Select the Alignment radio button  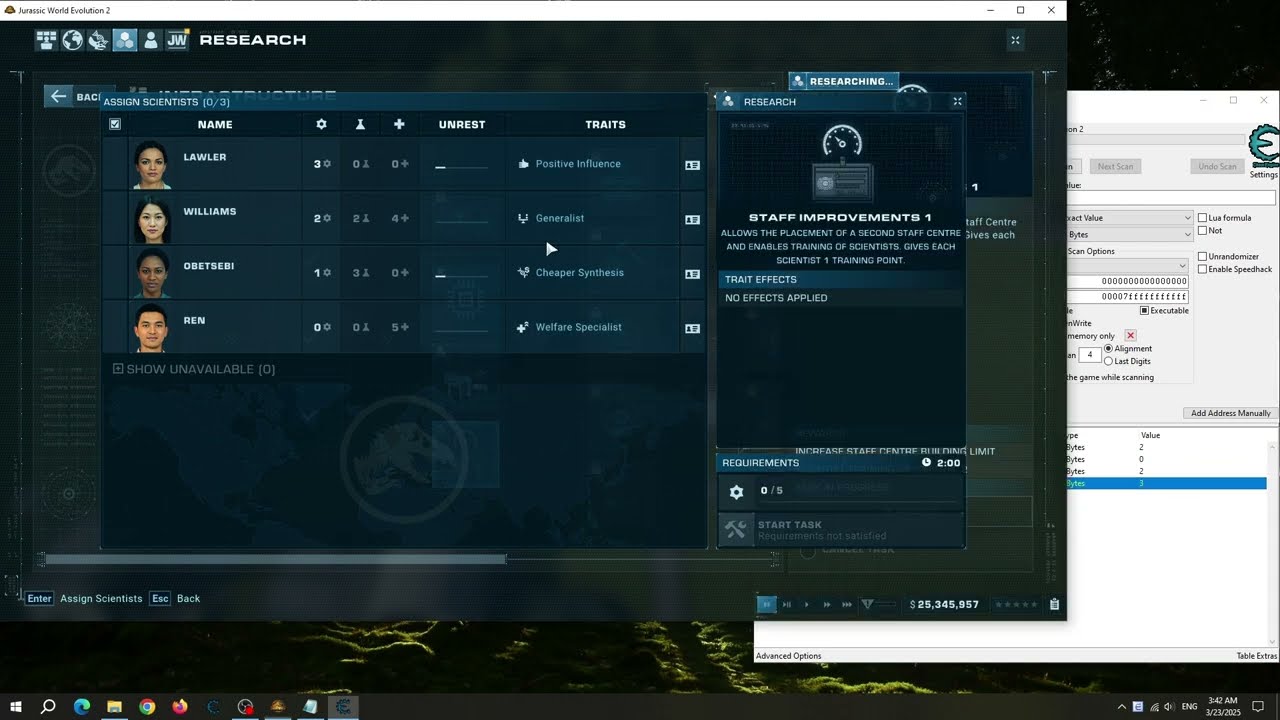pyautogui.click(x=1108, y=348)
